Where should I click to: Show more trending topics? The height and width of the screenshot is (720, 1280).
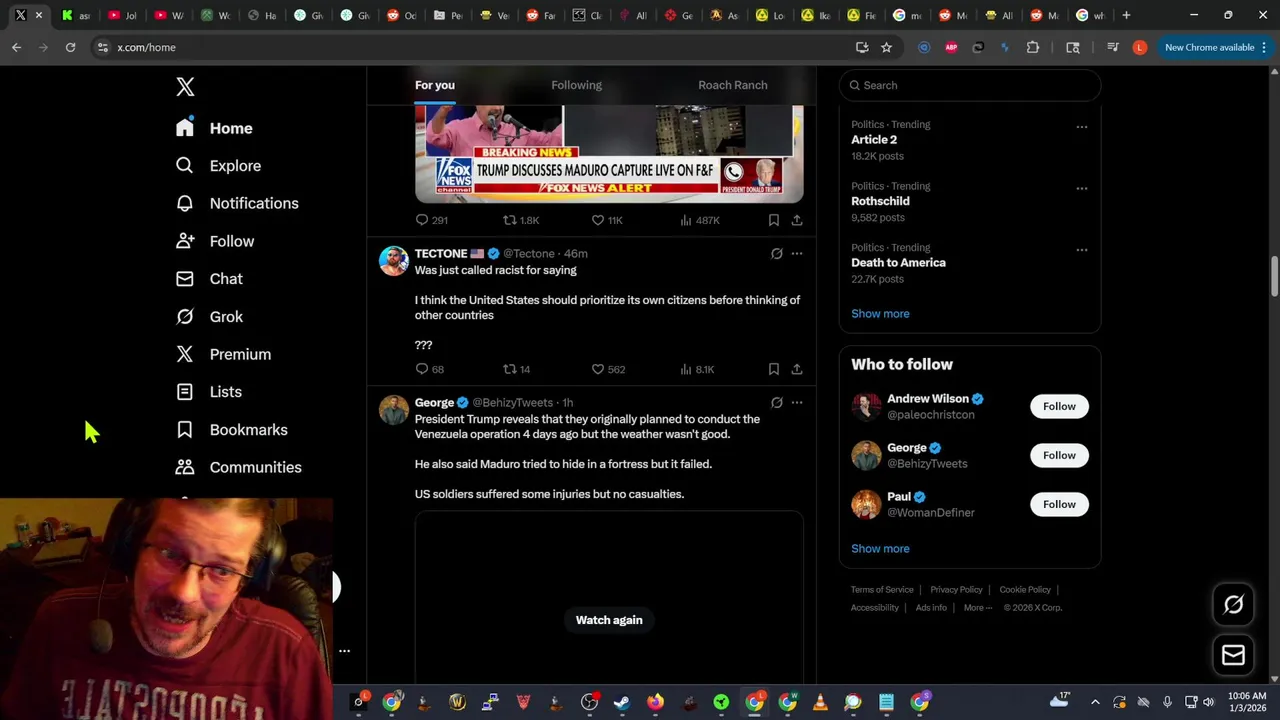click(880, 314)
